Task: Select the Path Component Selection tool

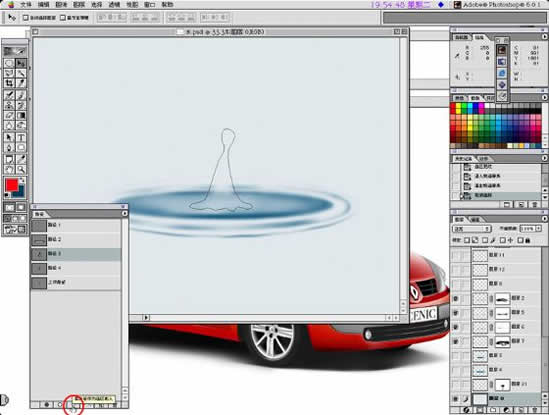Action: coord(9,137)
